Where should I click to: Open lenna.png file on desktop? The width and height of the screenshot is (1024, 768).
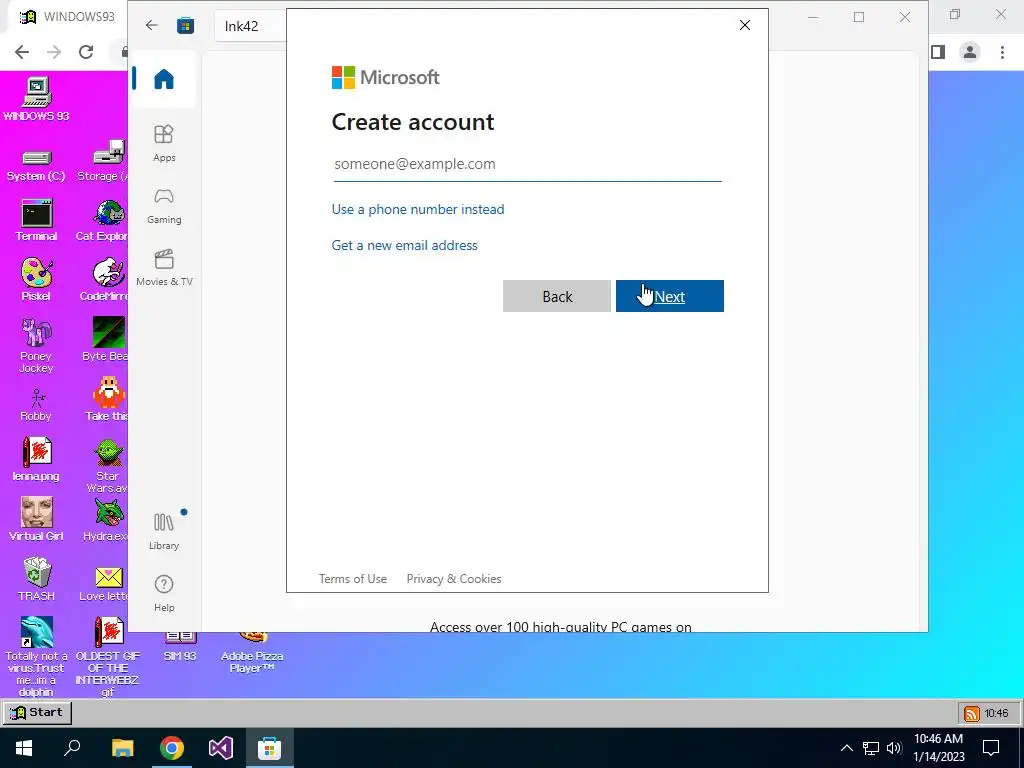(36, 459)
